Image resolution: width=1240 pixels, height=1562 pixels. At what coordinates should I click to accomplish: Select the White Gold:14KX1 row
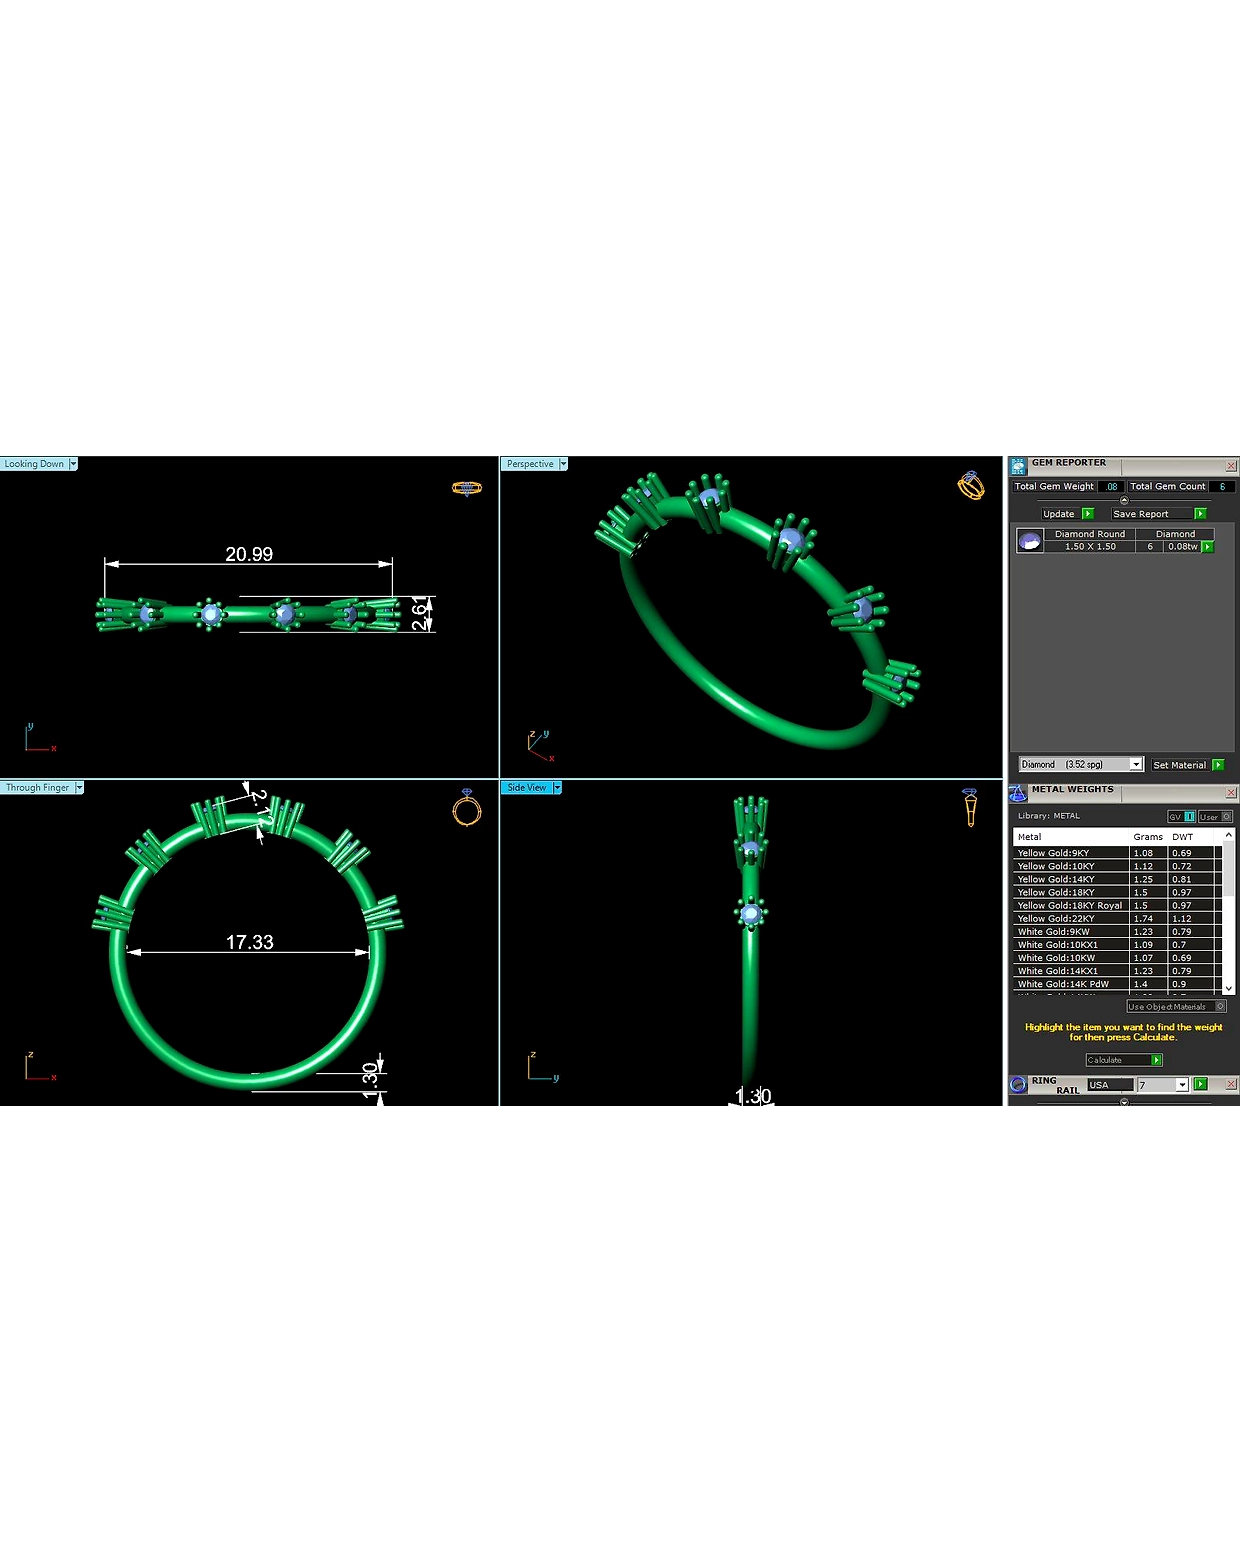(x=1117, y=970)
